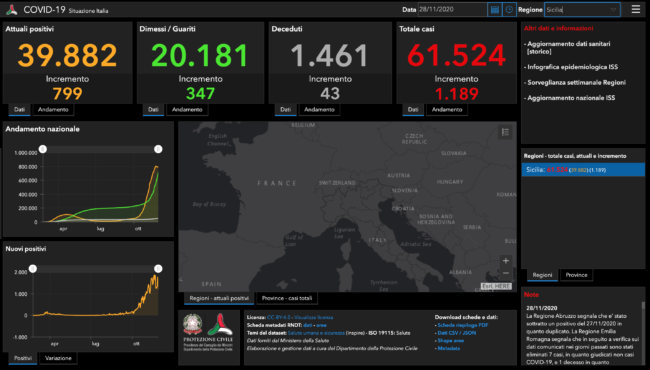Image resolution: width=650 pixels, height=370 pixels.
Task: Click the Data field showing 28/11/2020
Action: (452, 10)
